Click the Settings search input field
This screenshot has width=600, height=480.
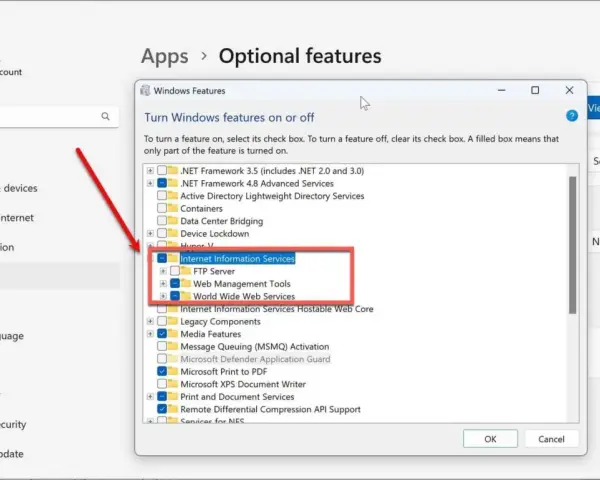click(x=57, y=116)
